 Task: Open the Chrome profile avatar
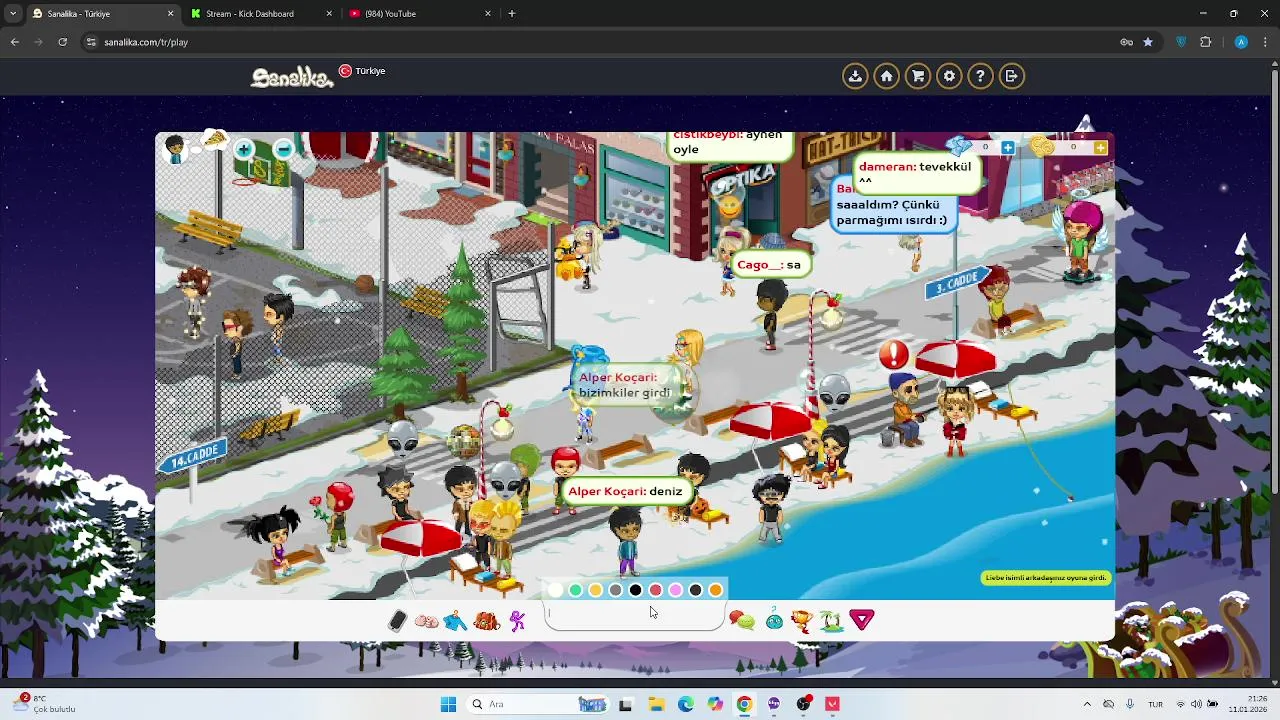[x=1241, y=42]
